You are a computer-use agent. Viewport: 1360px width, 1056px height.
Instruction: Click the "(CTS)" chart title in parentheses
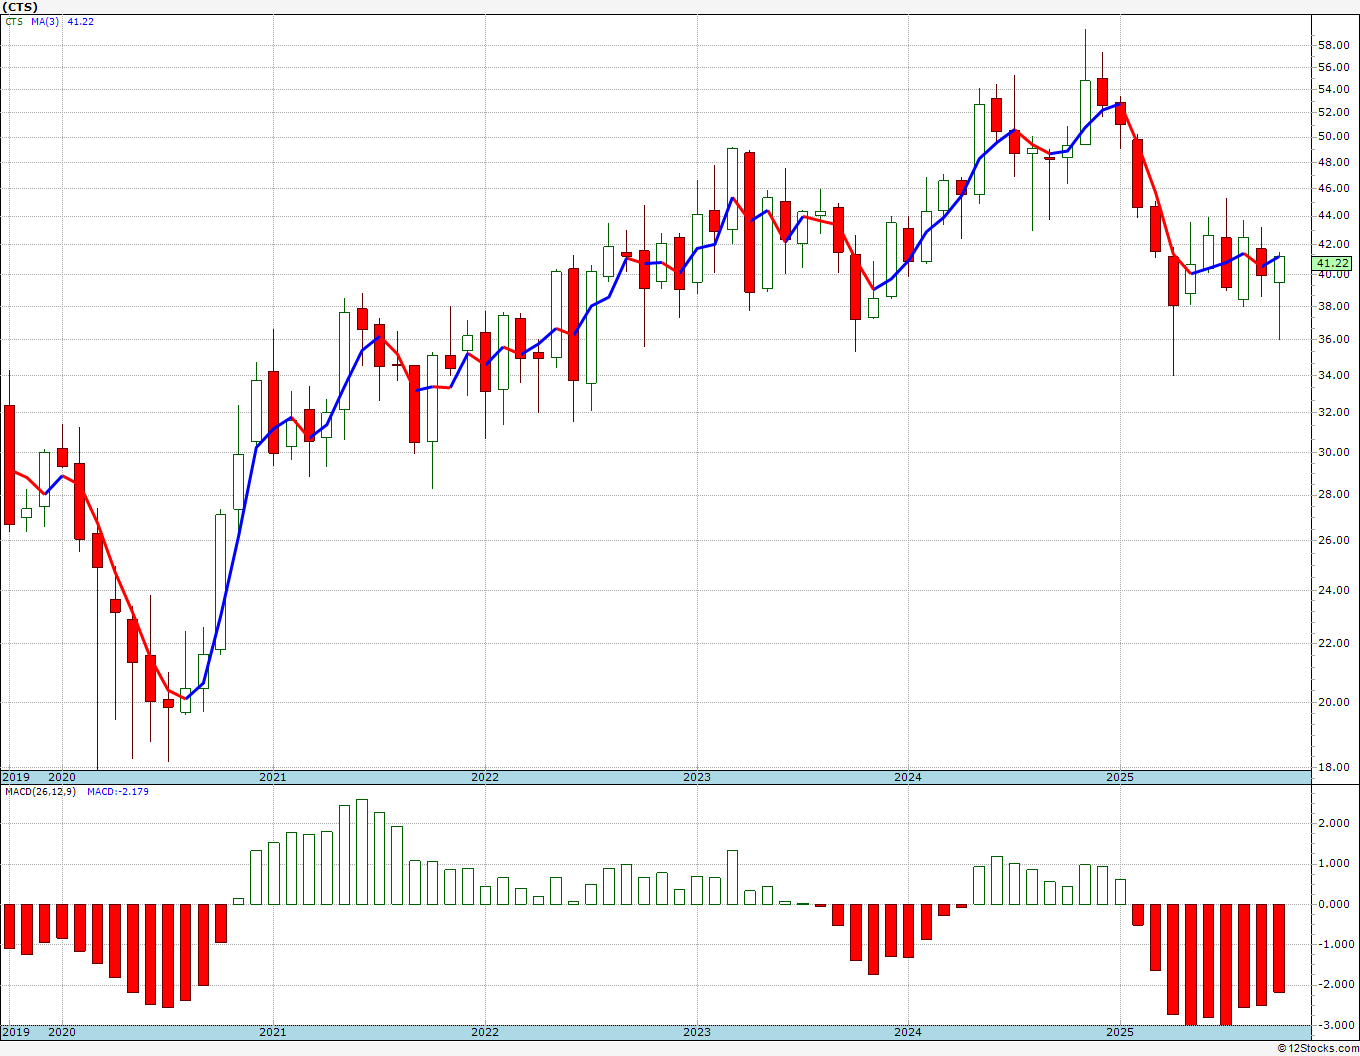20,7
